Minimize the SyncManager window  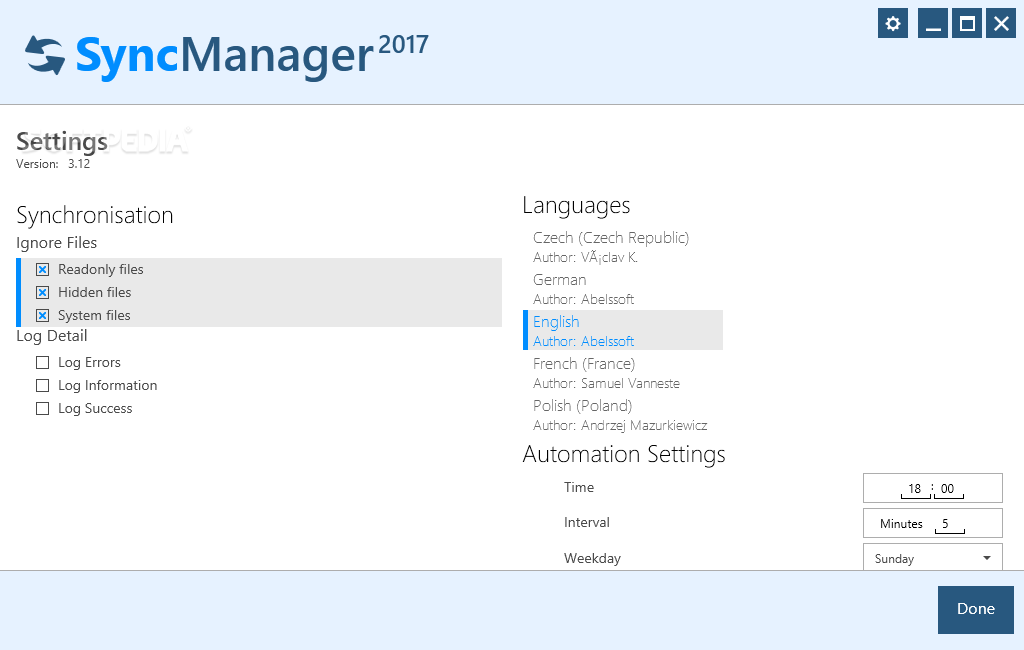tap(933, 24)
